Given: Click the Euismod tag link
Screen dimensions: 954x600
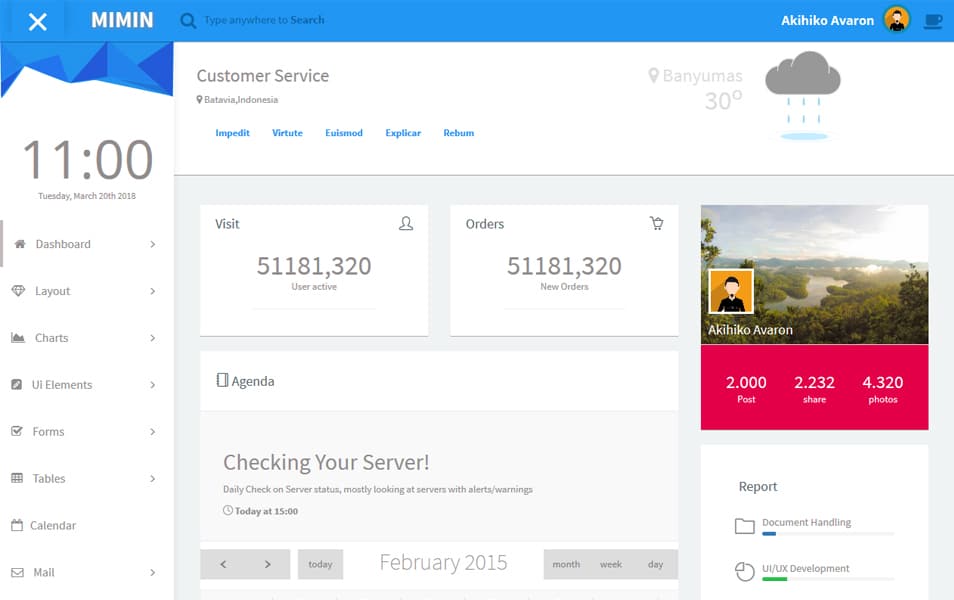Looking at the screenshot, I should point(343,132).
